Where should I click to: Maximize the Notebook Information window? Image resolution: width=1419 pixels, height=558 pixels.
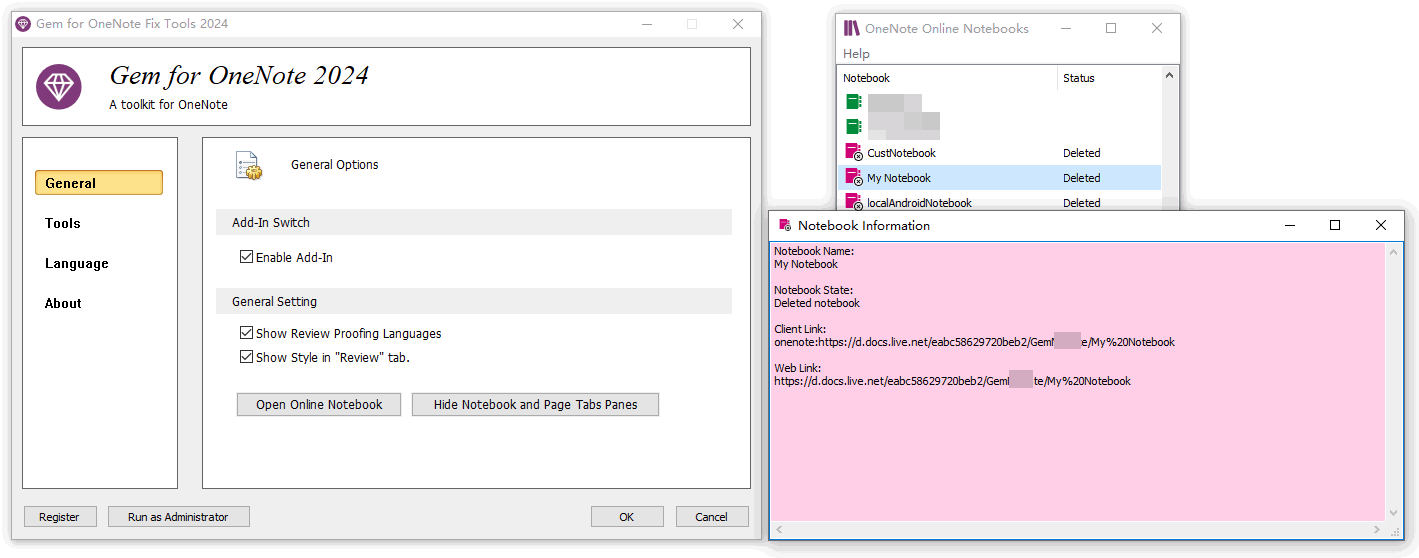pyautogui.click(x=1334, y=226)
